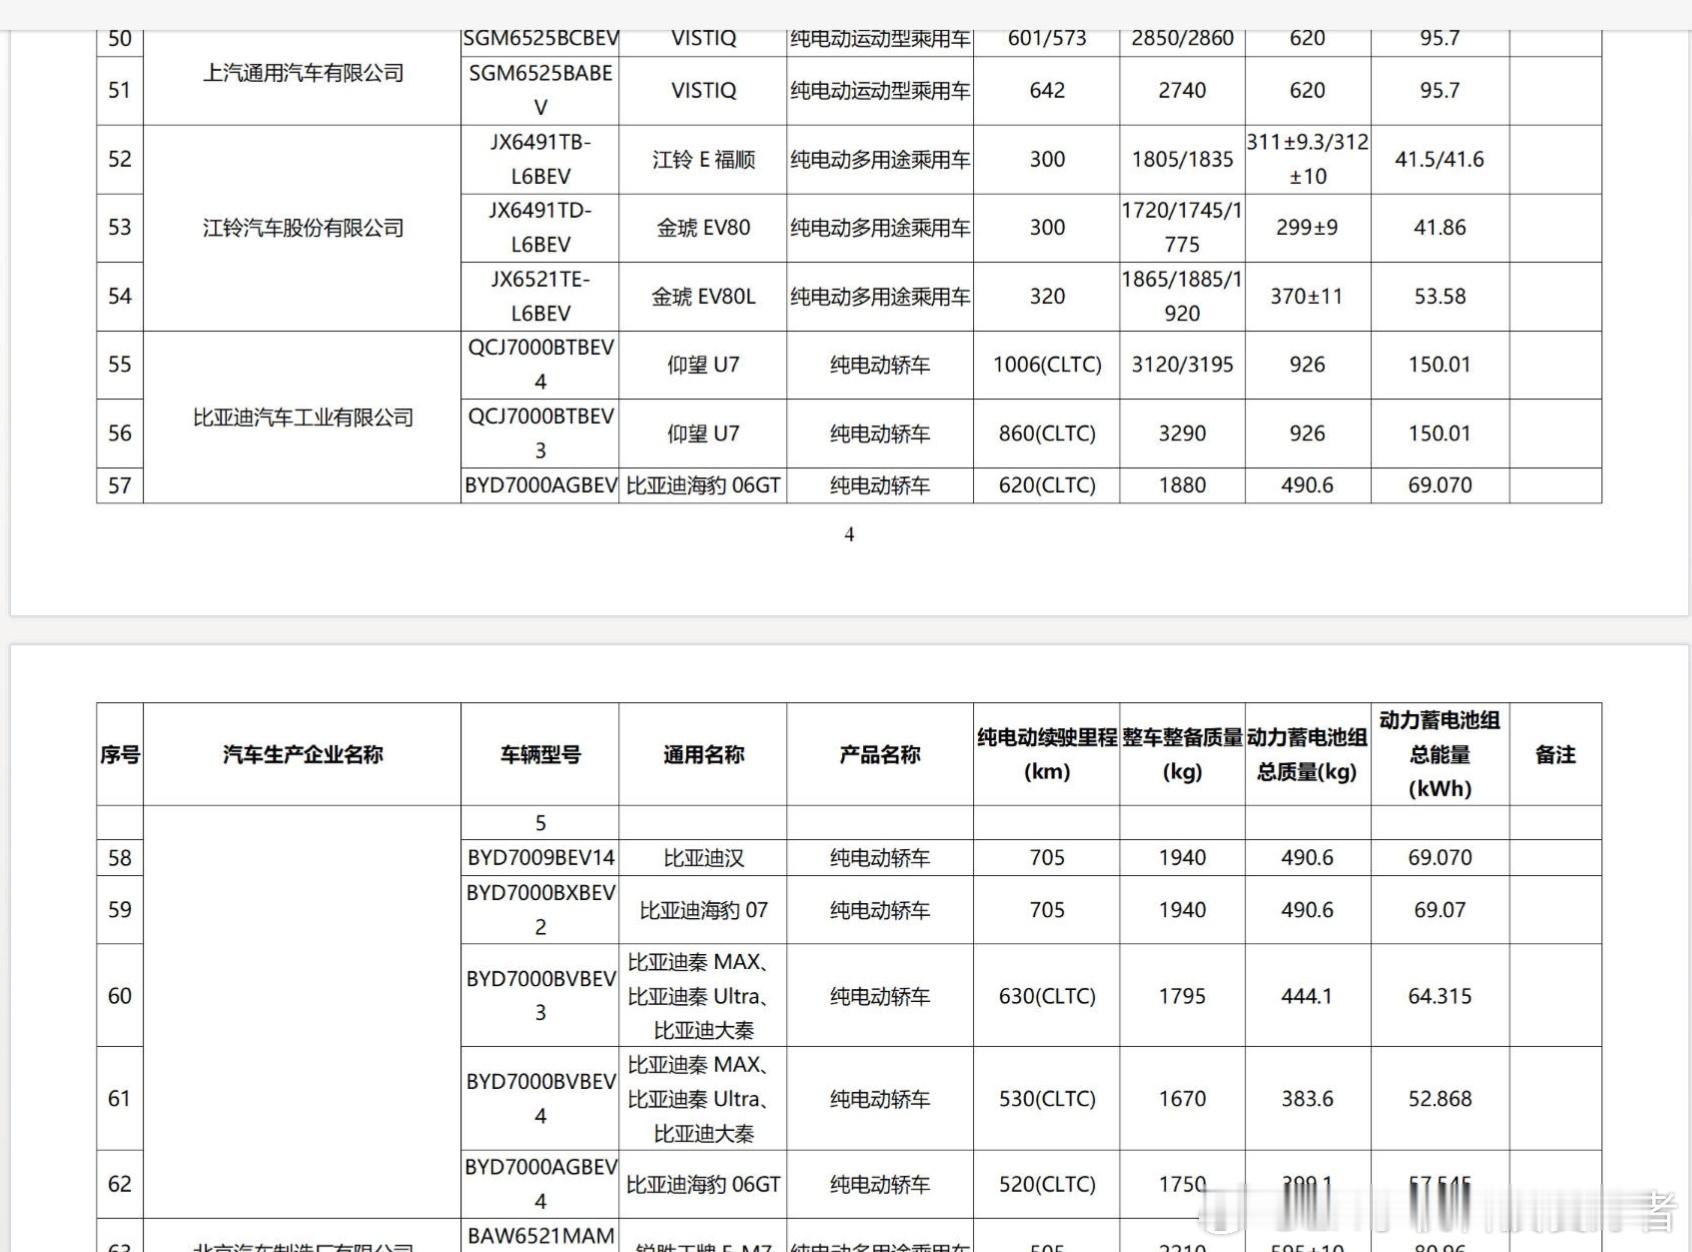Select range value 620(CLTC)
This screenshot has height=1252, width=1692.
[x=1047, y=485]
